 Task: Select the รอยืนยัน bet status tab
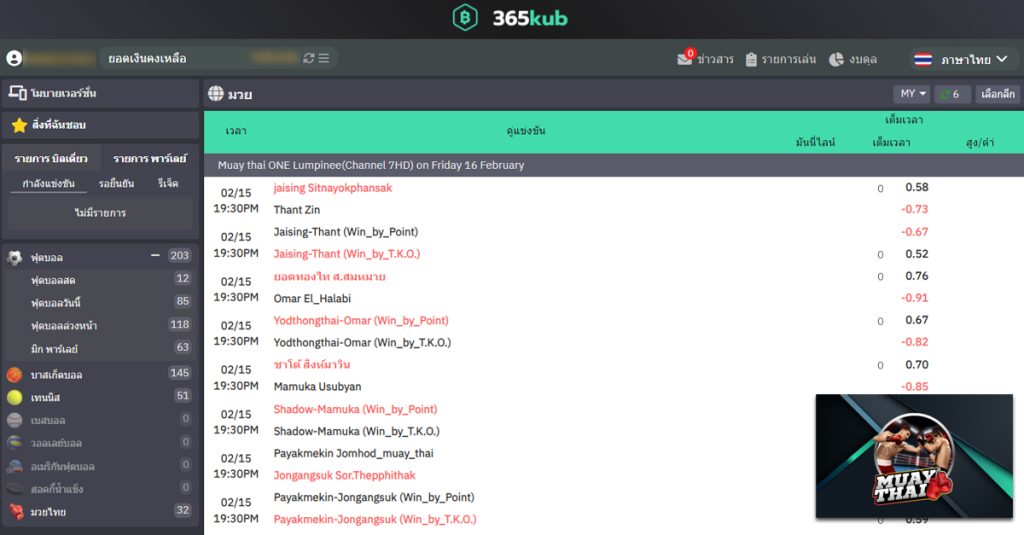(x=116, y=184)
